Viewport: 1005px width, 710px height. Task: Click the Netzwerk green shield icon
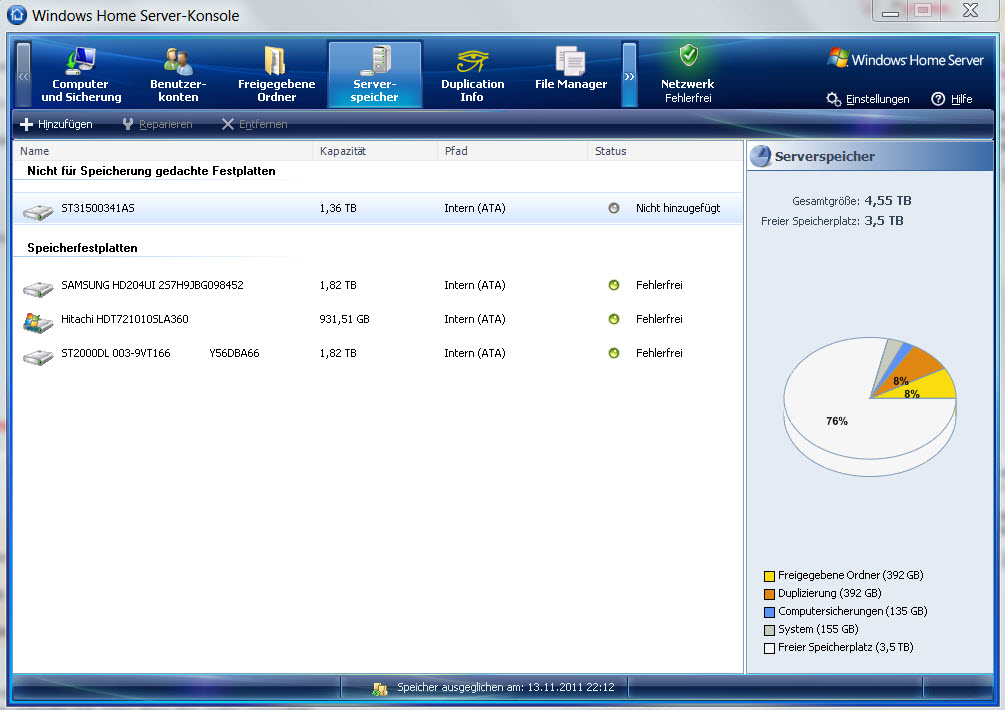pyautogui.click(x=688, y=56)
